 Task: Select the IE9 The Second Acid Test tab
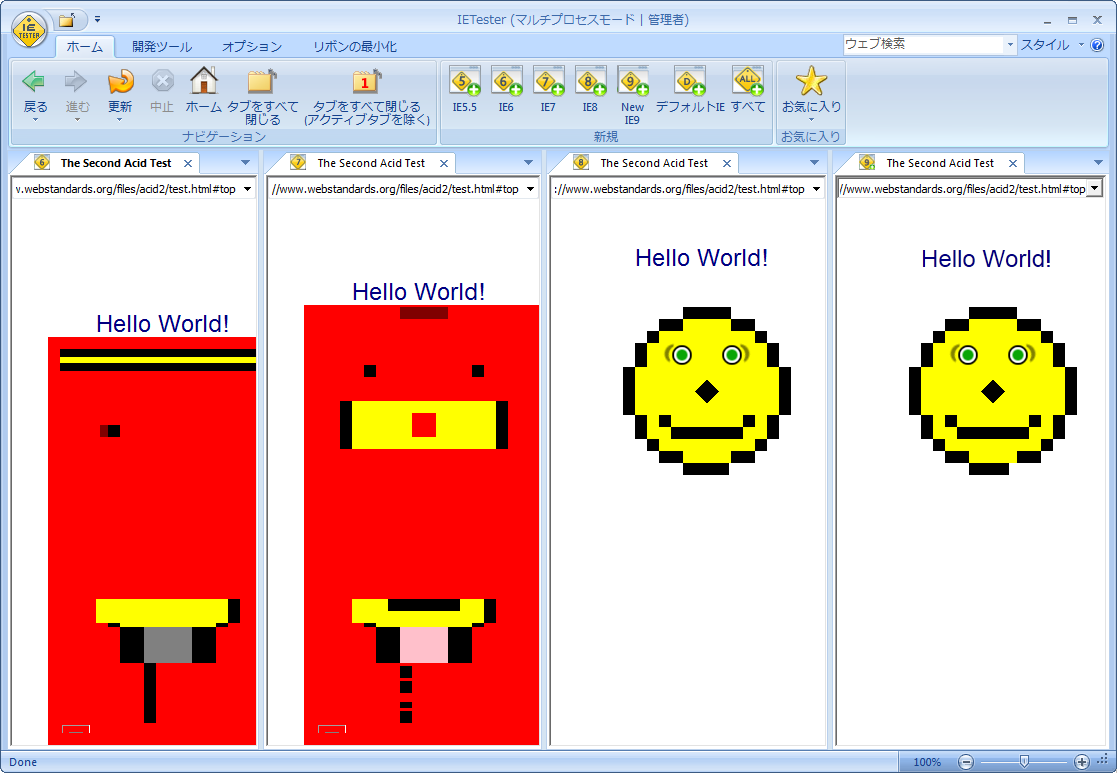[x=939, y=163]
